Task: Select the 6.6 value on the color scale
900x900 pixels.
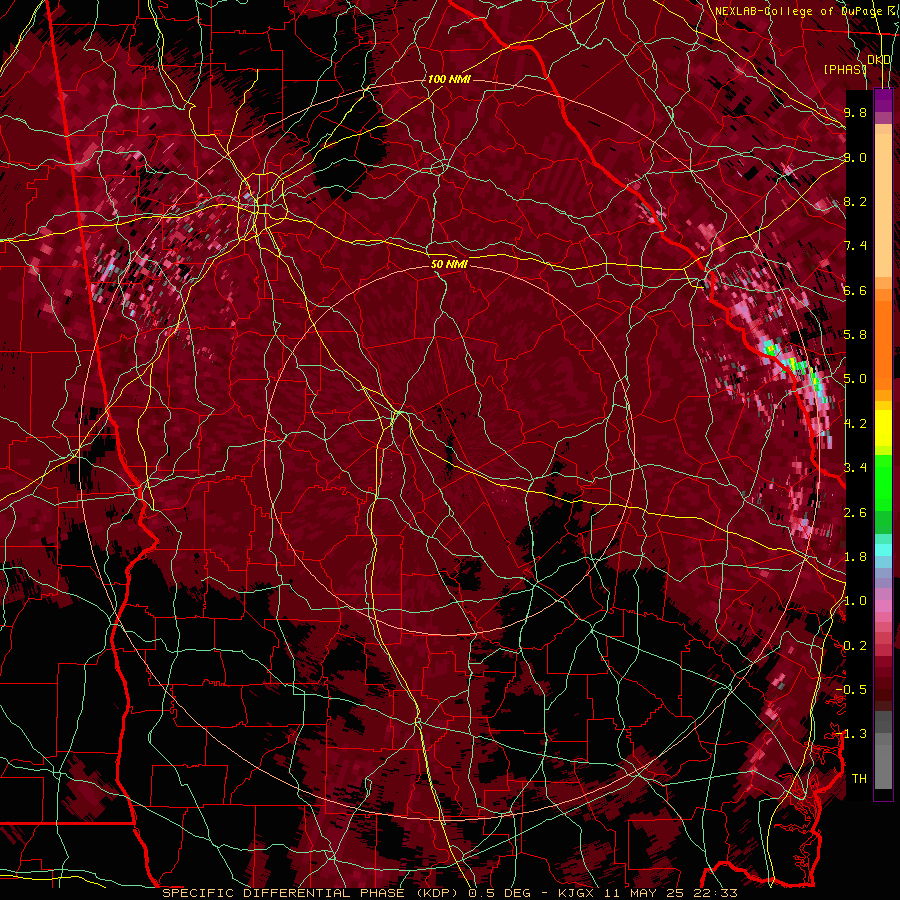Action: (x=855, y=290)
